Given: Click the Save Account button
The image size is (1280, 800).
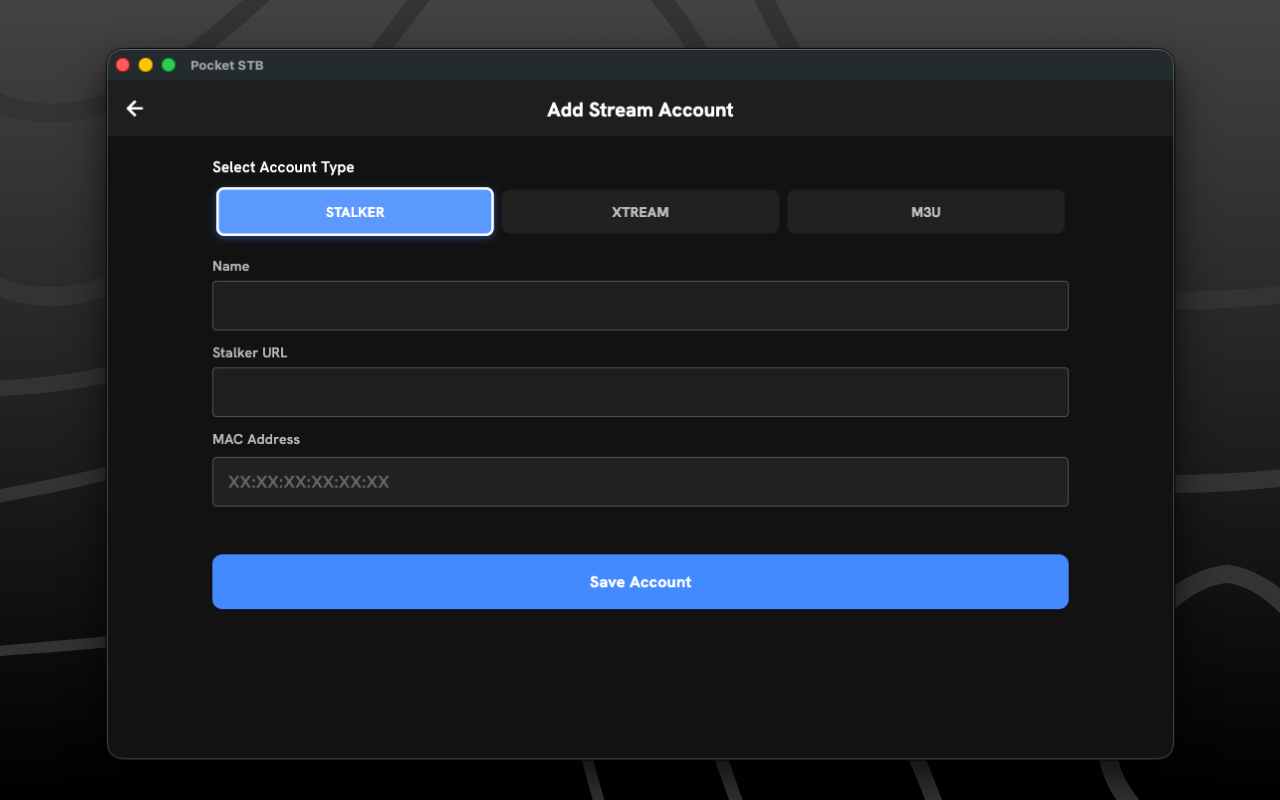Looking at the screenshot, I should [640, 582].
